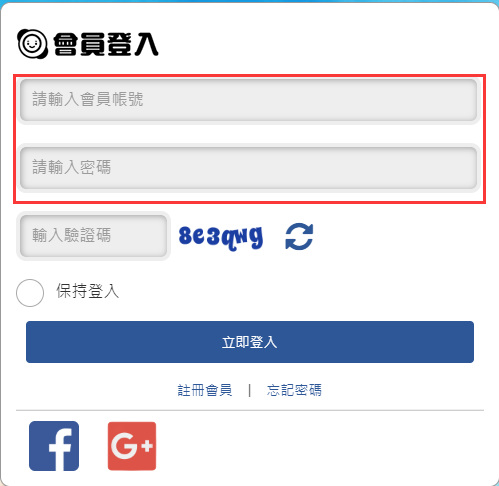The height and width of the screenshot is (486, 499).
Task: Open the 註冊會員 registration link
Action: pos(205,390)
